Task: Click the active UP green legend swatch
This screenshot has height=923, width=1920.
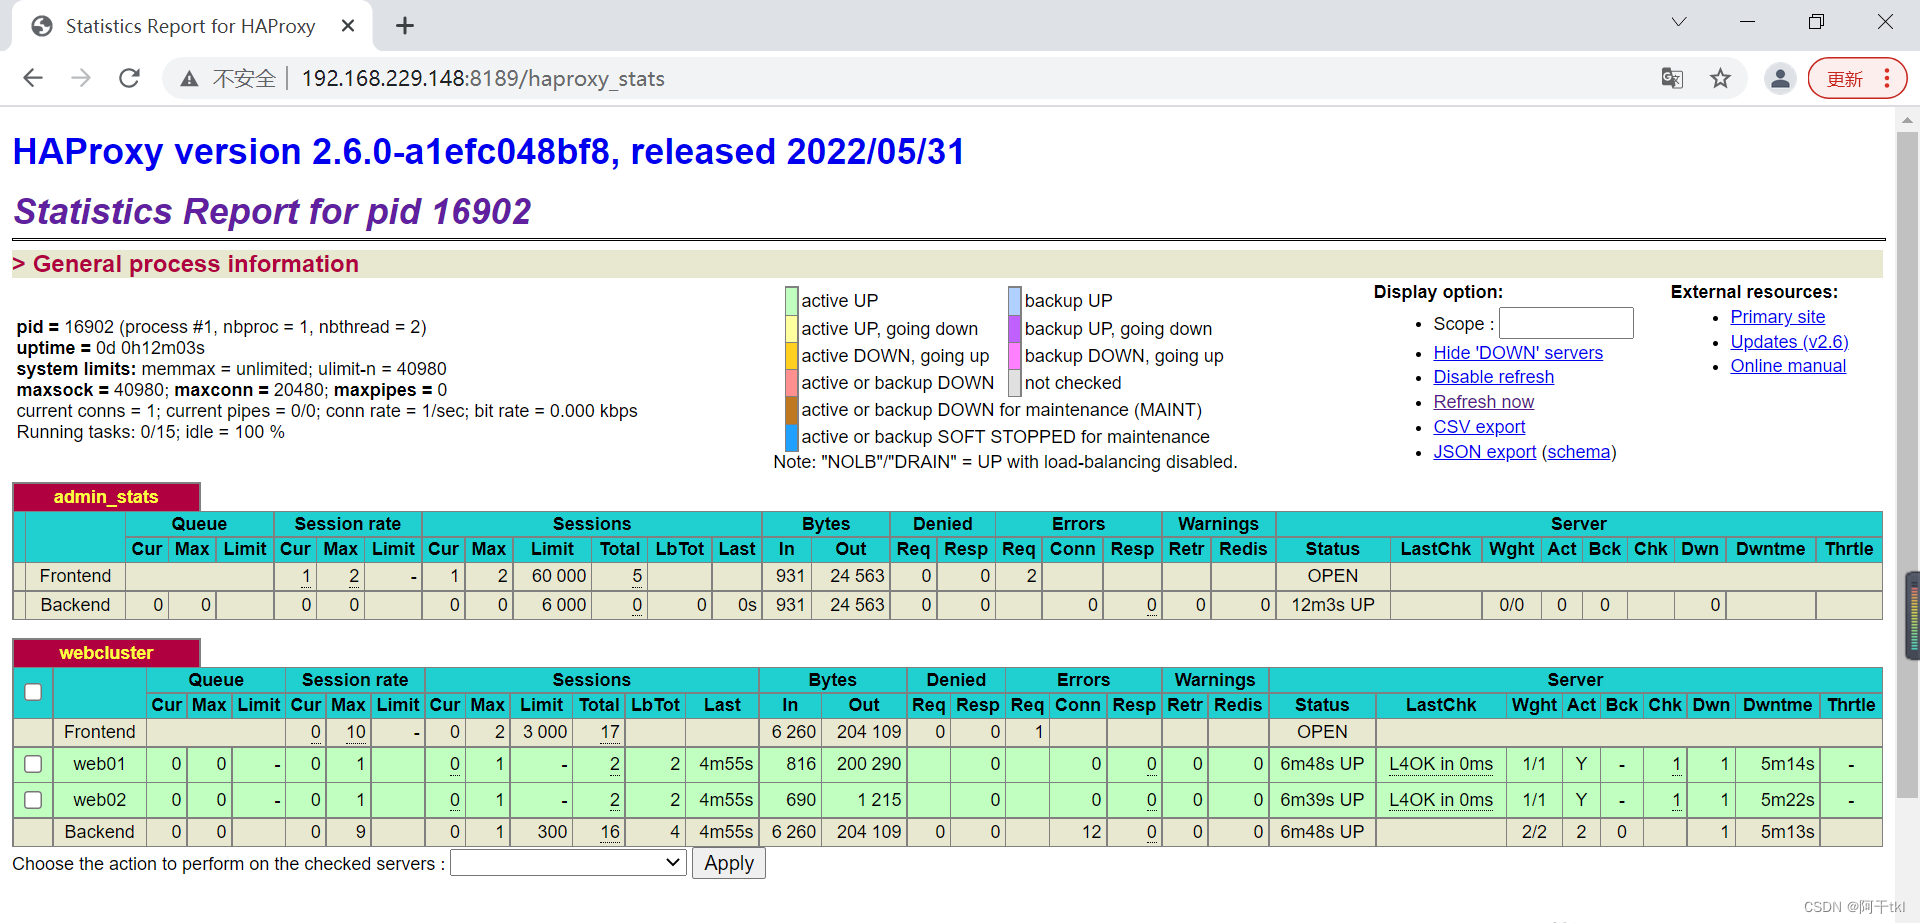Action: tap(791, 301)
